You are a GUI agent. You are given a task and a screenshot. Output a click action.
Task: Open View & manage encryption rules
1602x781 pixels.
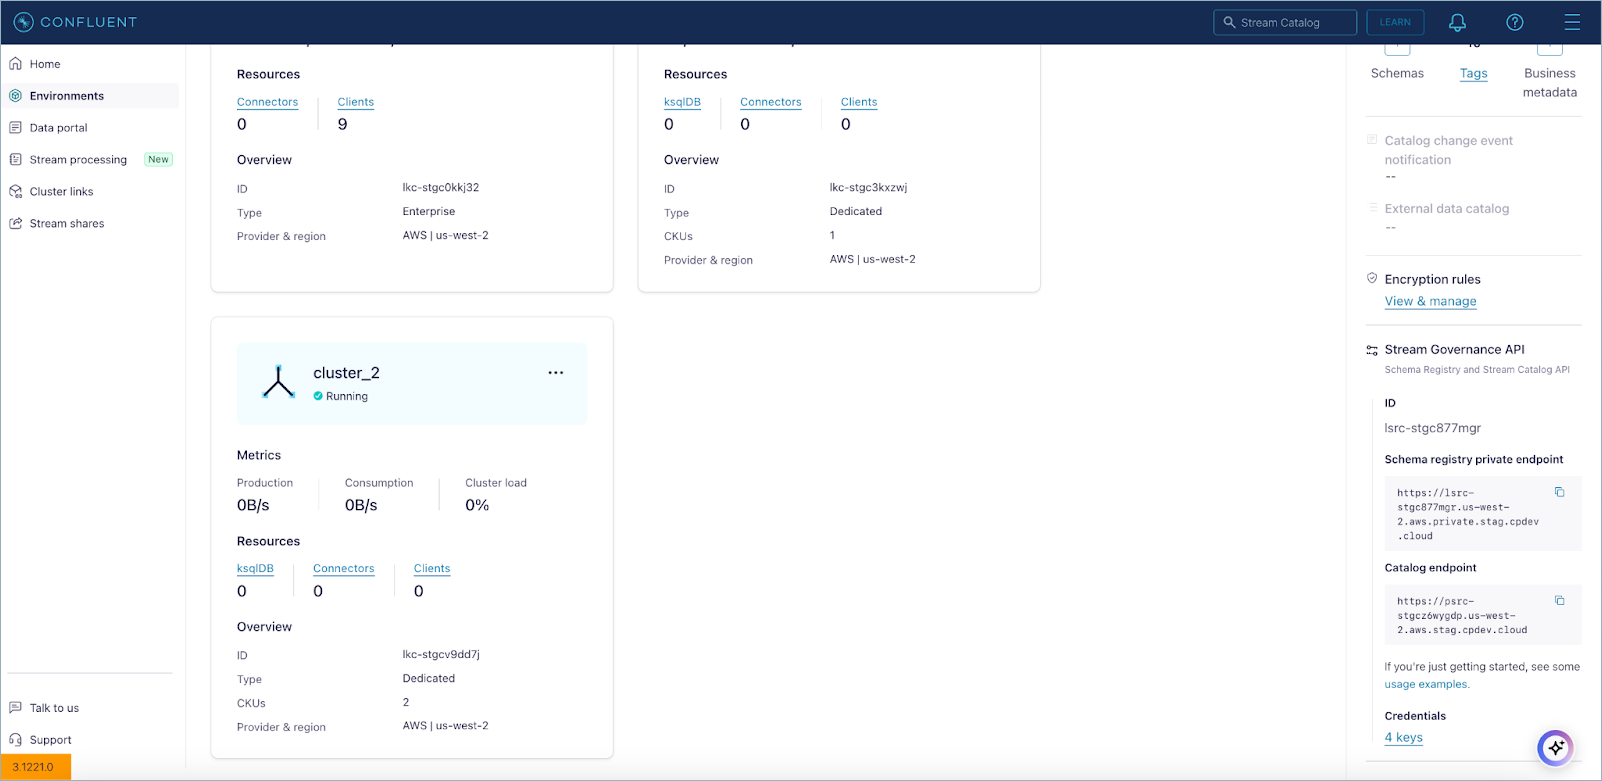[1430, 301]
